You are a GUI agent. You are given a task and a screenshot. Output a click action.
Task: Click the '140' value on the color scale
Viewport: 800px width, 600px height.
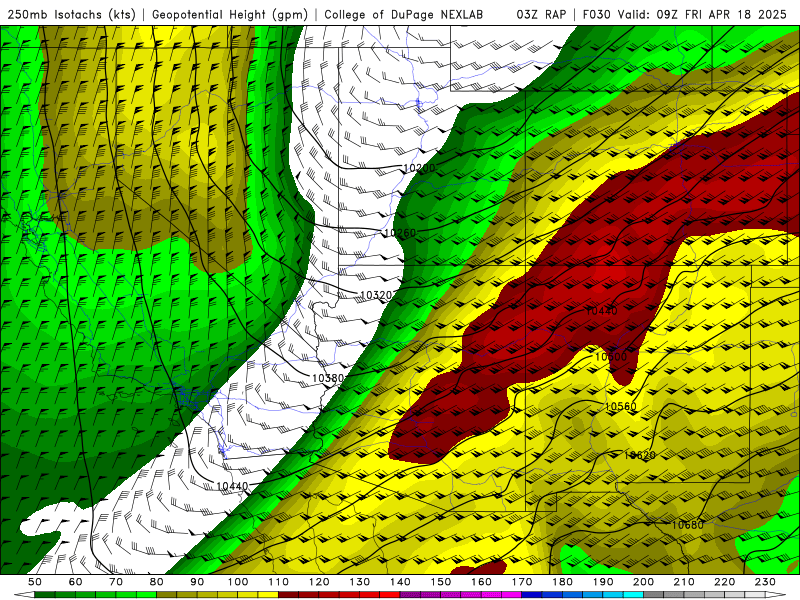pyautogui.click(x=400, y=582)
